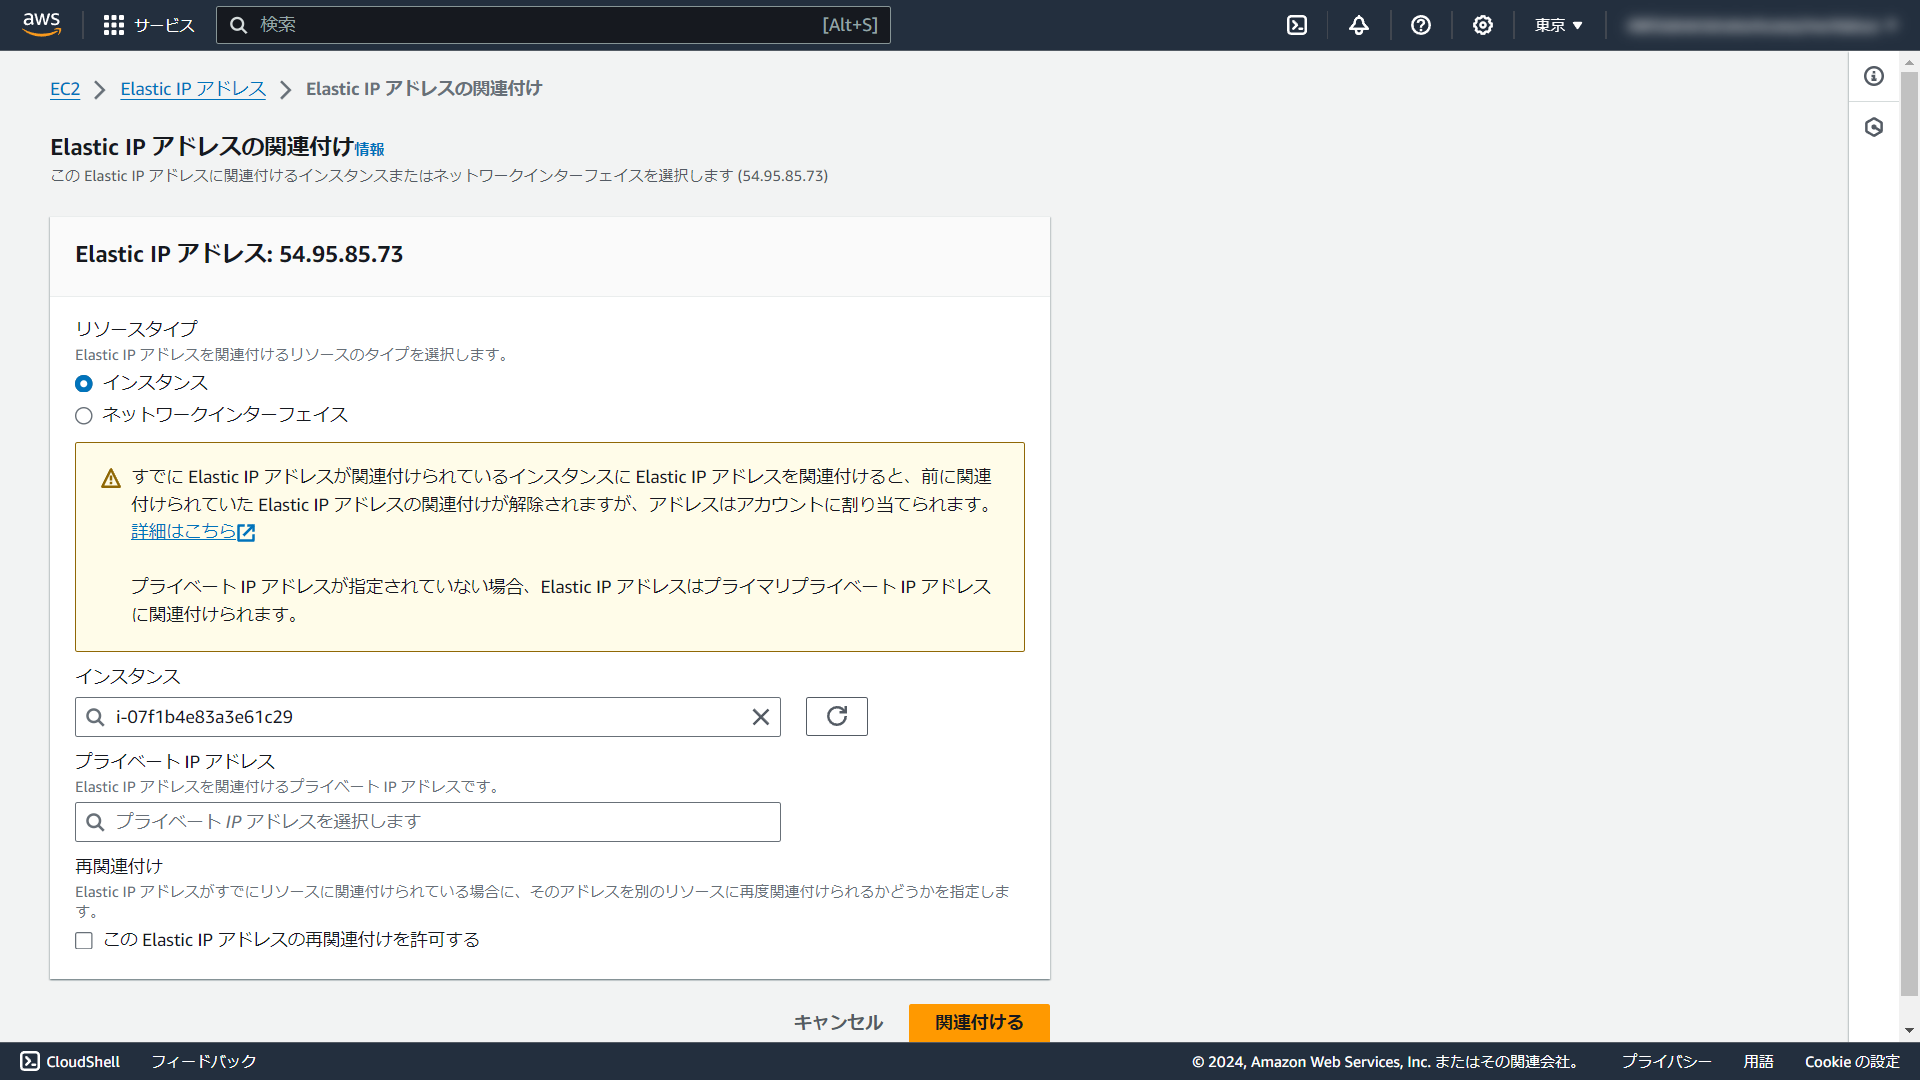Click the キャンセル button

click(838, 1022)
